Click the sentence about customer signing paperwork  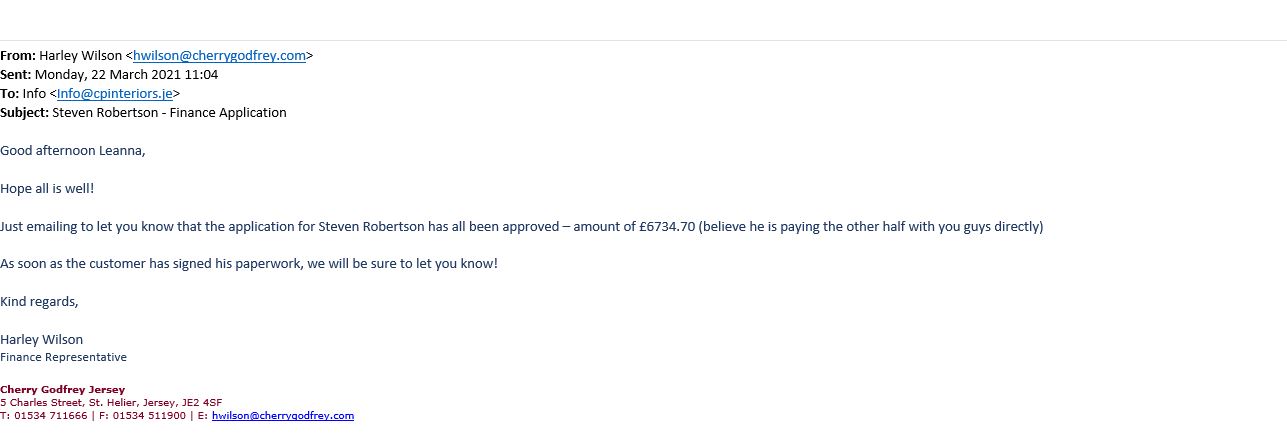click(x=248, y=264)
